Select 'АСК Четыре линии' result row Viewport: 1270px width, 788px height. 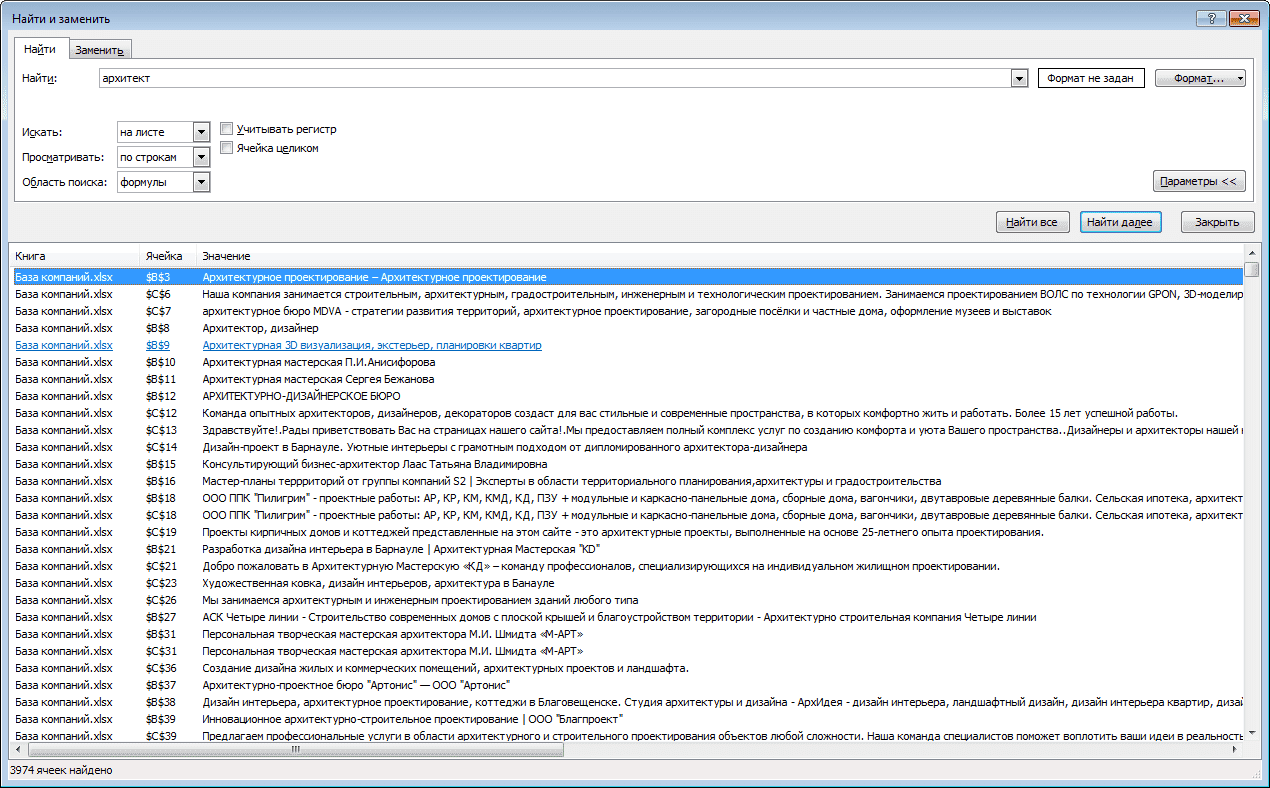[x=627, y=617]
